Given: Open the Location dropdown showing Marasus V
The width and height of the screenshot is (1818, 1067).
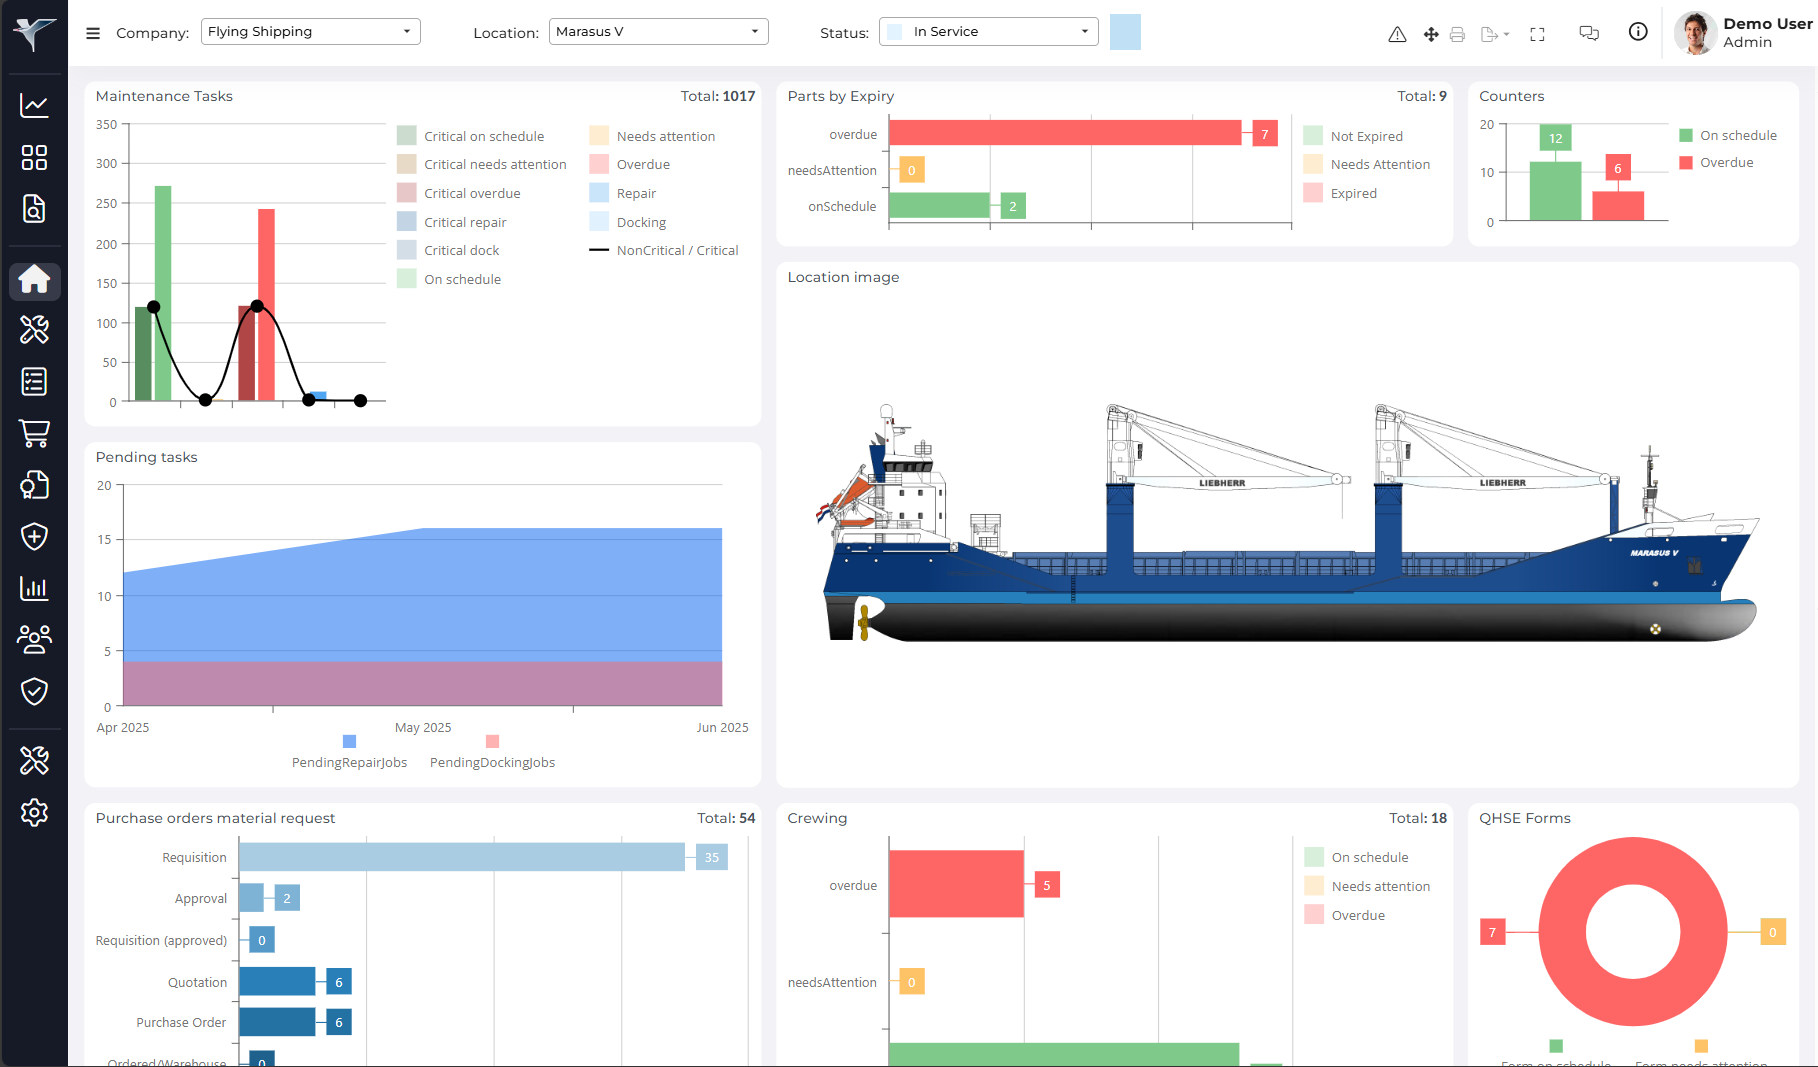Looking at the screenshot, I should pyautogui.click(x=658, y=31).
